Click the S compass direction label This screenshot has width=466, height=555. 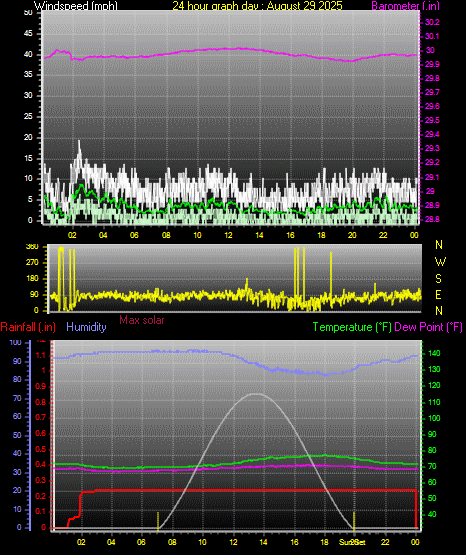point(438,279)
